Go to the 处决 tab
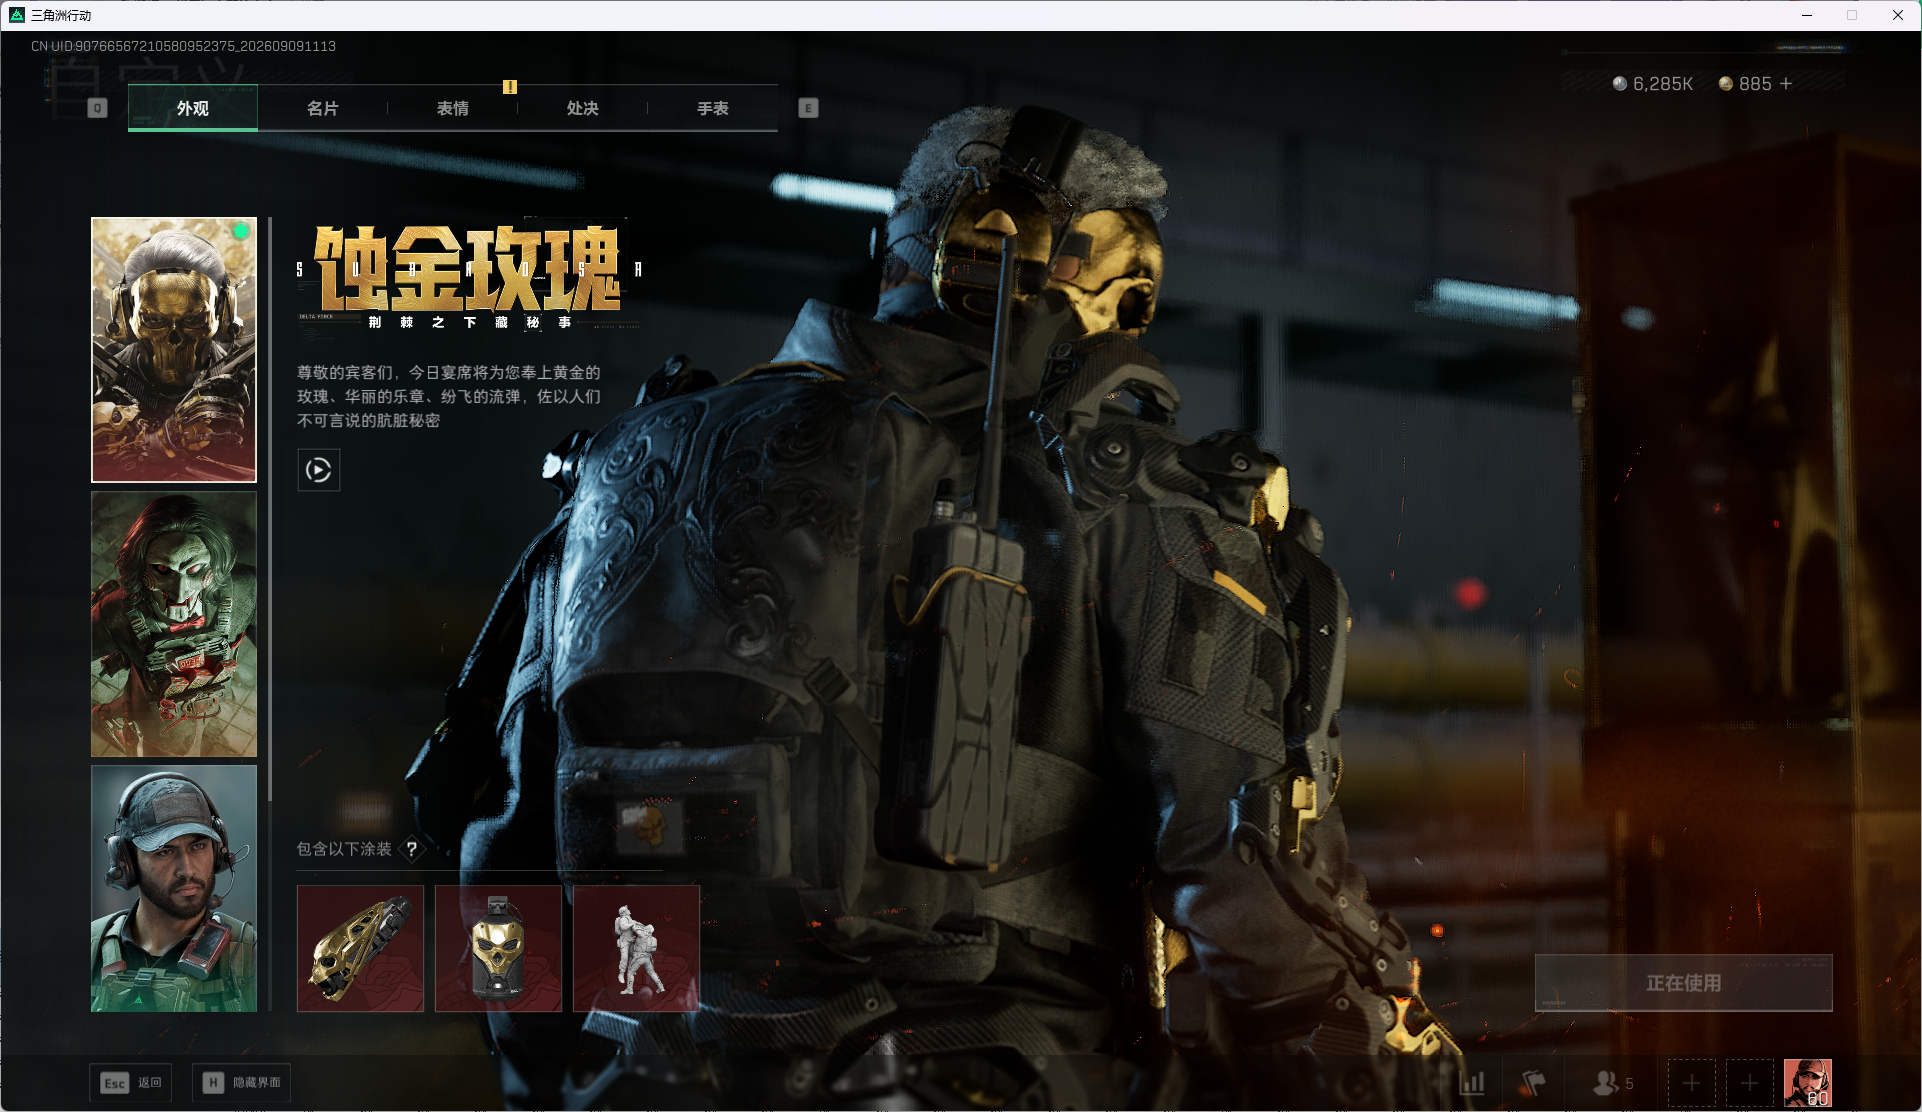Viewport: 1922px width, 1112px height. pyautogui.click(x=583, y=108)
